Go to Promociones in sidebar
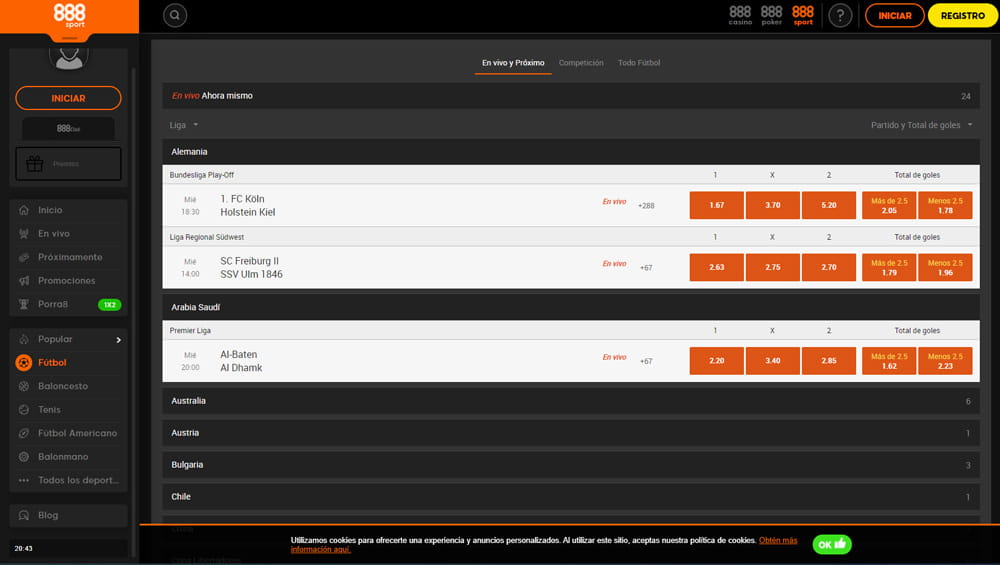 click(x=66, y=281)
